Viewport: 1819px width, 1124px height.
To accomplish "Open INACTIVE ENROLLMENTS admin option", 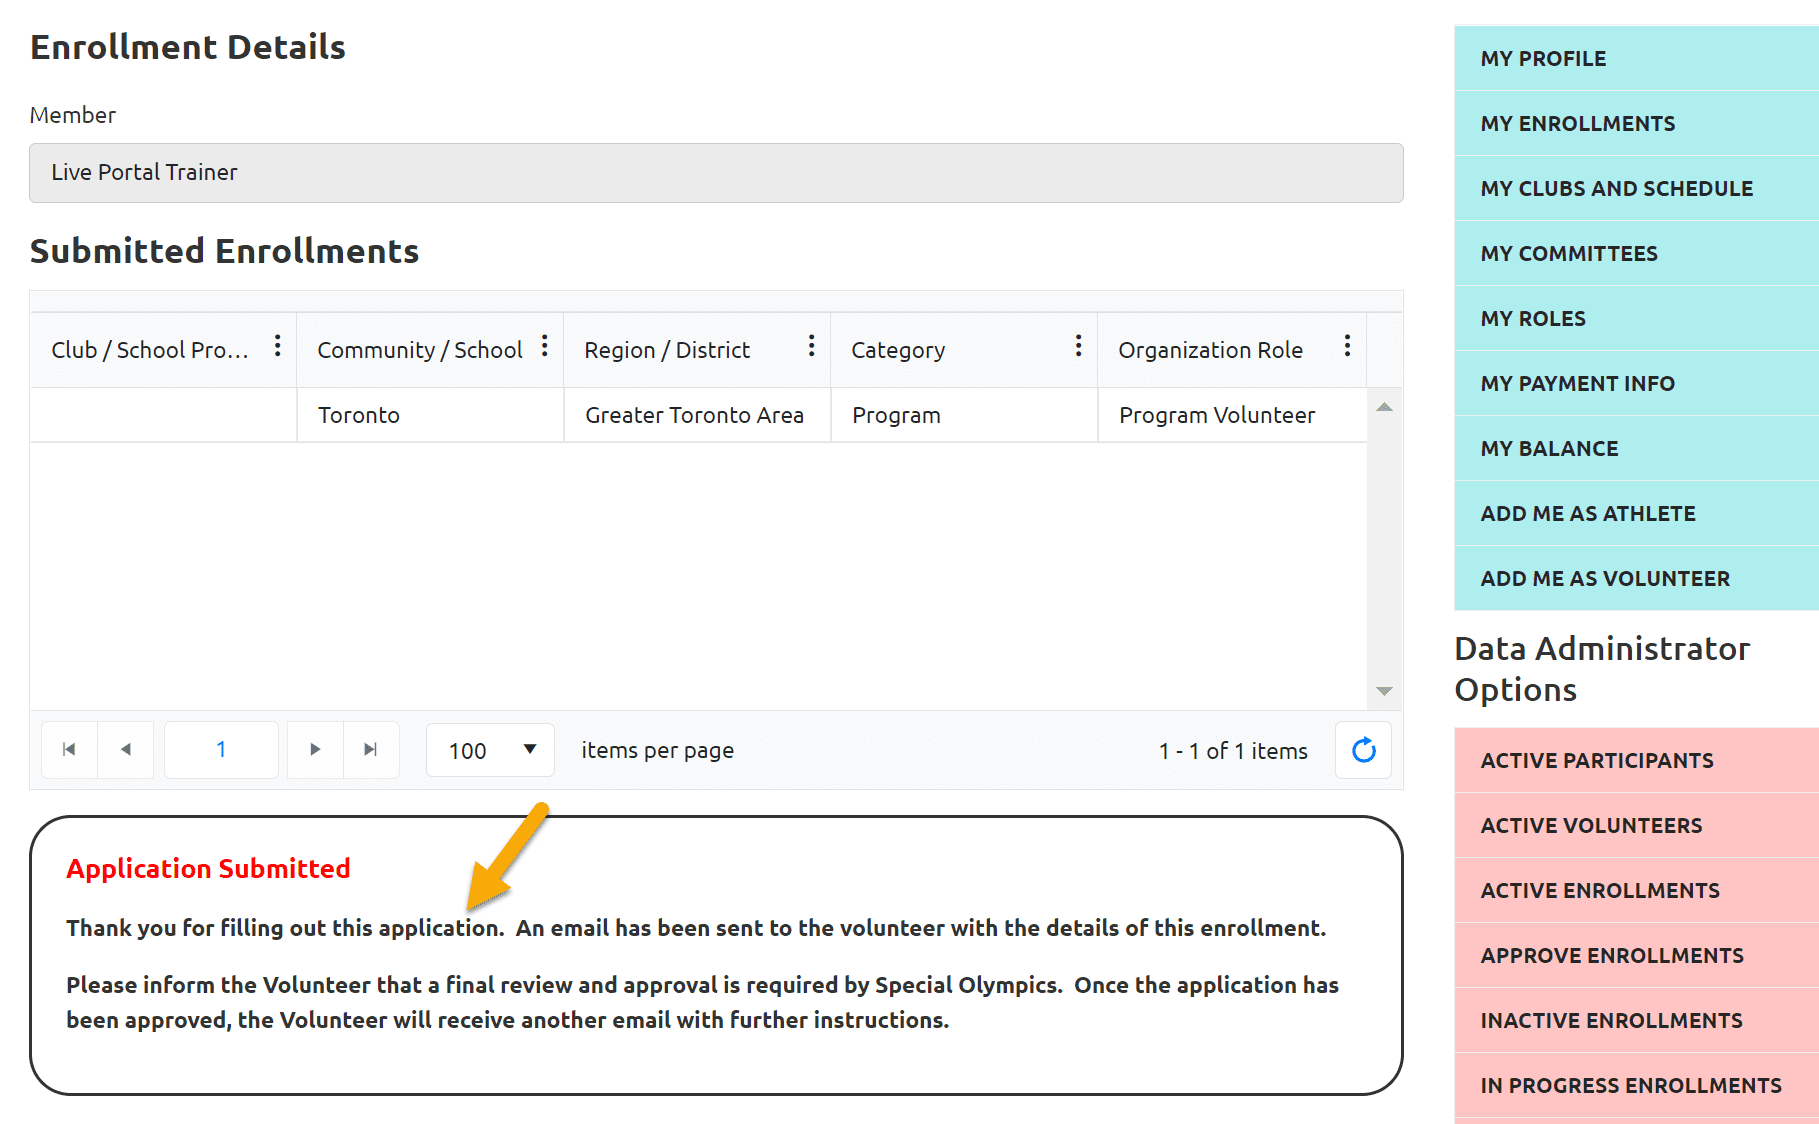I will 1636,1021.
